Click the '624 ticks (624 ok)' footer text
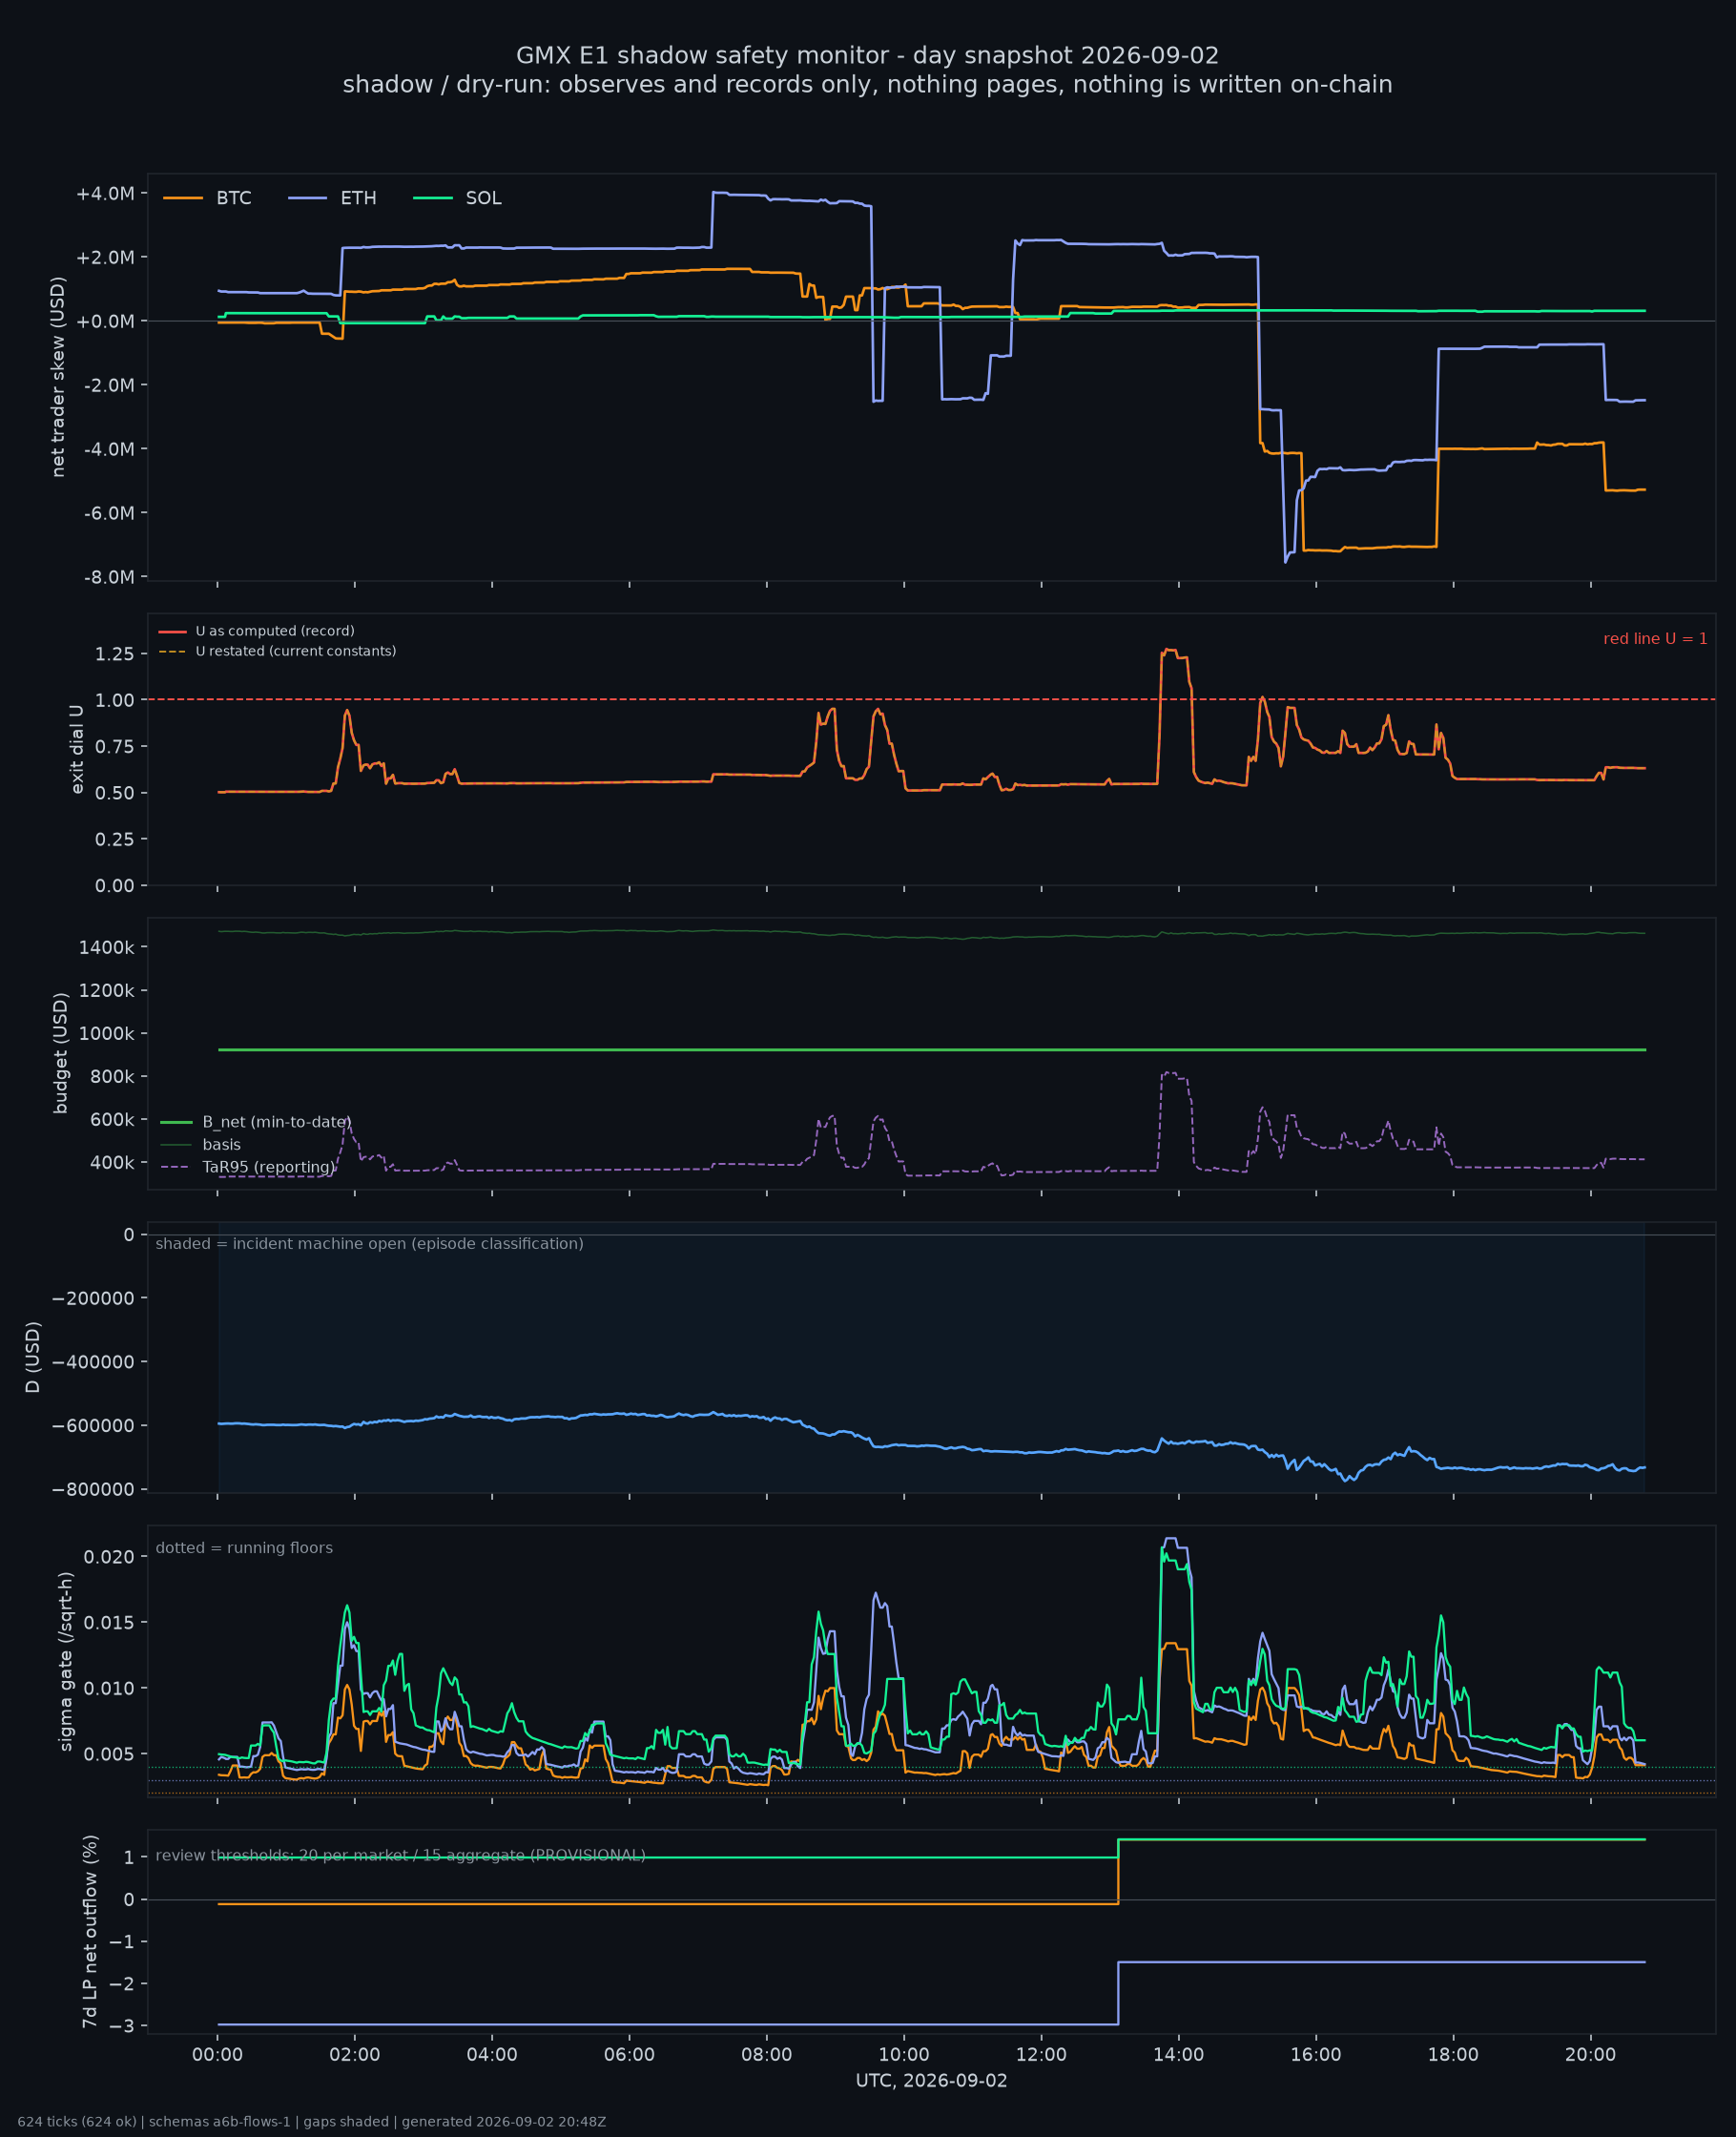 [77, 2122]
